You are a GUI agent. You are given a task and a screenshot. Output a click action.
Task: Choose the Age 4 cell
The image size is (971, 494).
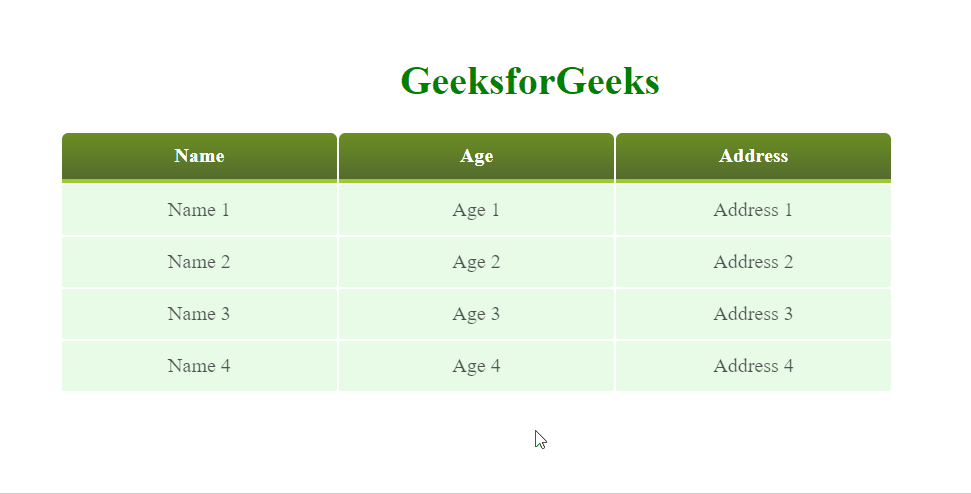(x=476, y=366)
